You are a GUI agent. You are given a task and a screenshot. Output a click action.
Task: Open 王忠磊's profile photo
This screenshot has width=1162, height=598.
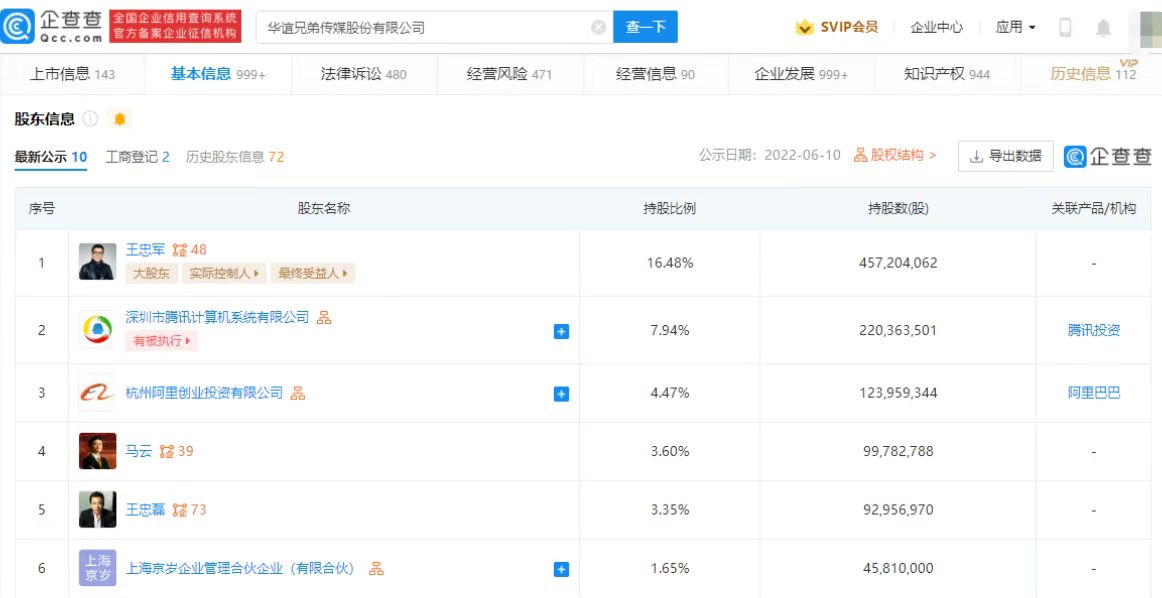[97, 509]
